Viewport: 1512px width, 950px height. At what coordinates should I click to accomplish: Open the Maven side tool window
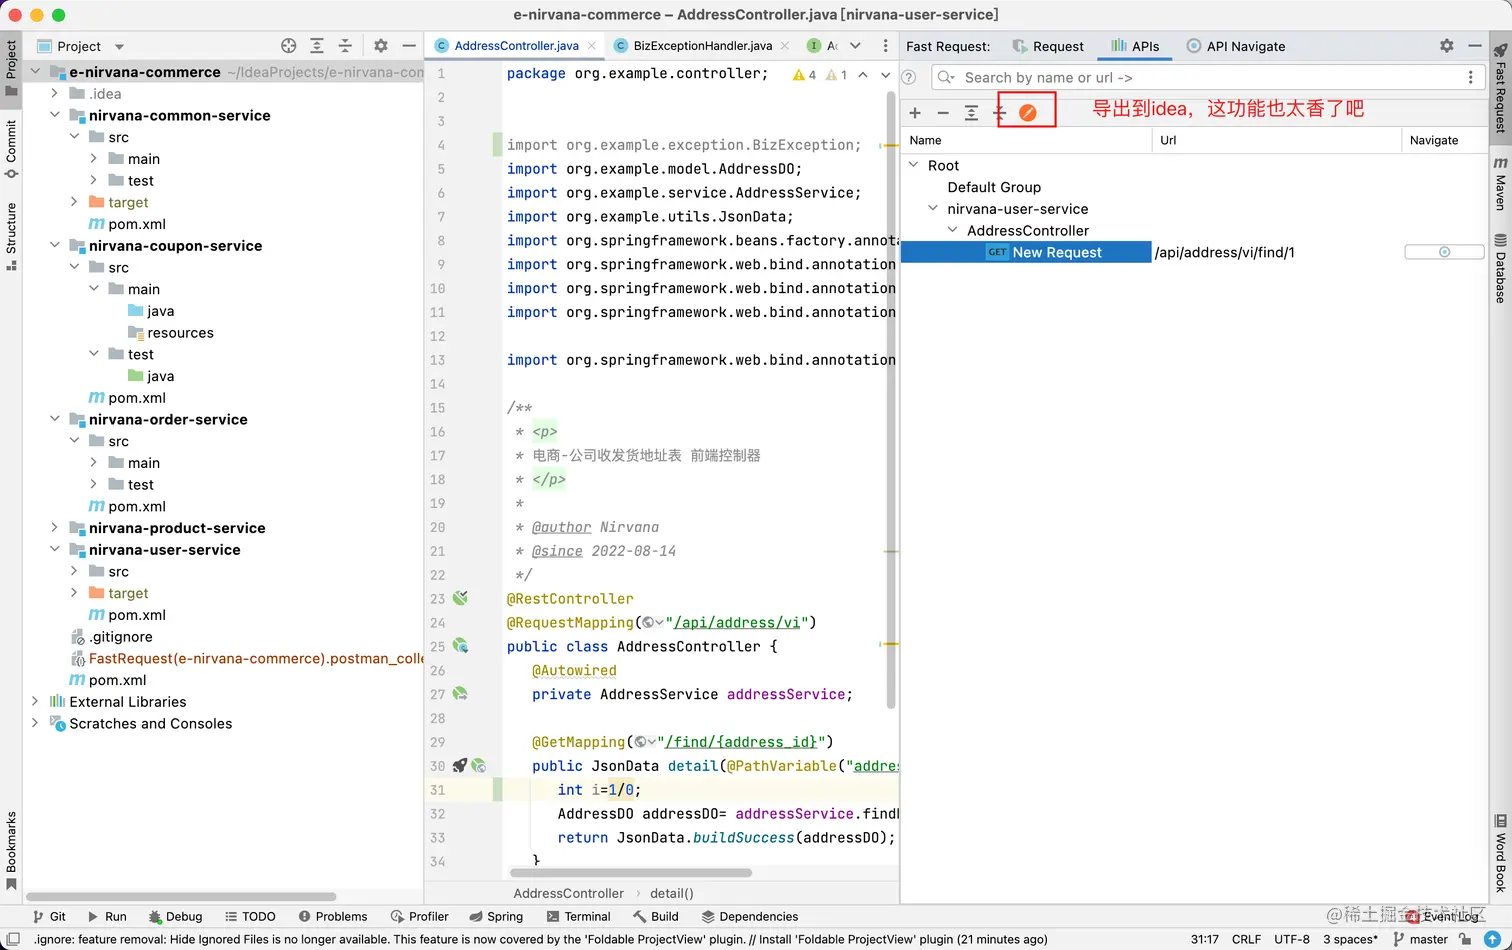(1500, 183)
